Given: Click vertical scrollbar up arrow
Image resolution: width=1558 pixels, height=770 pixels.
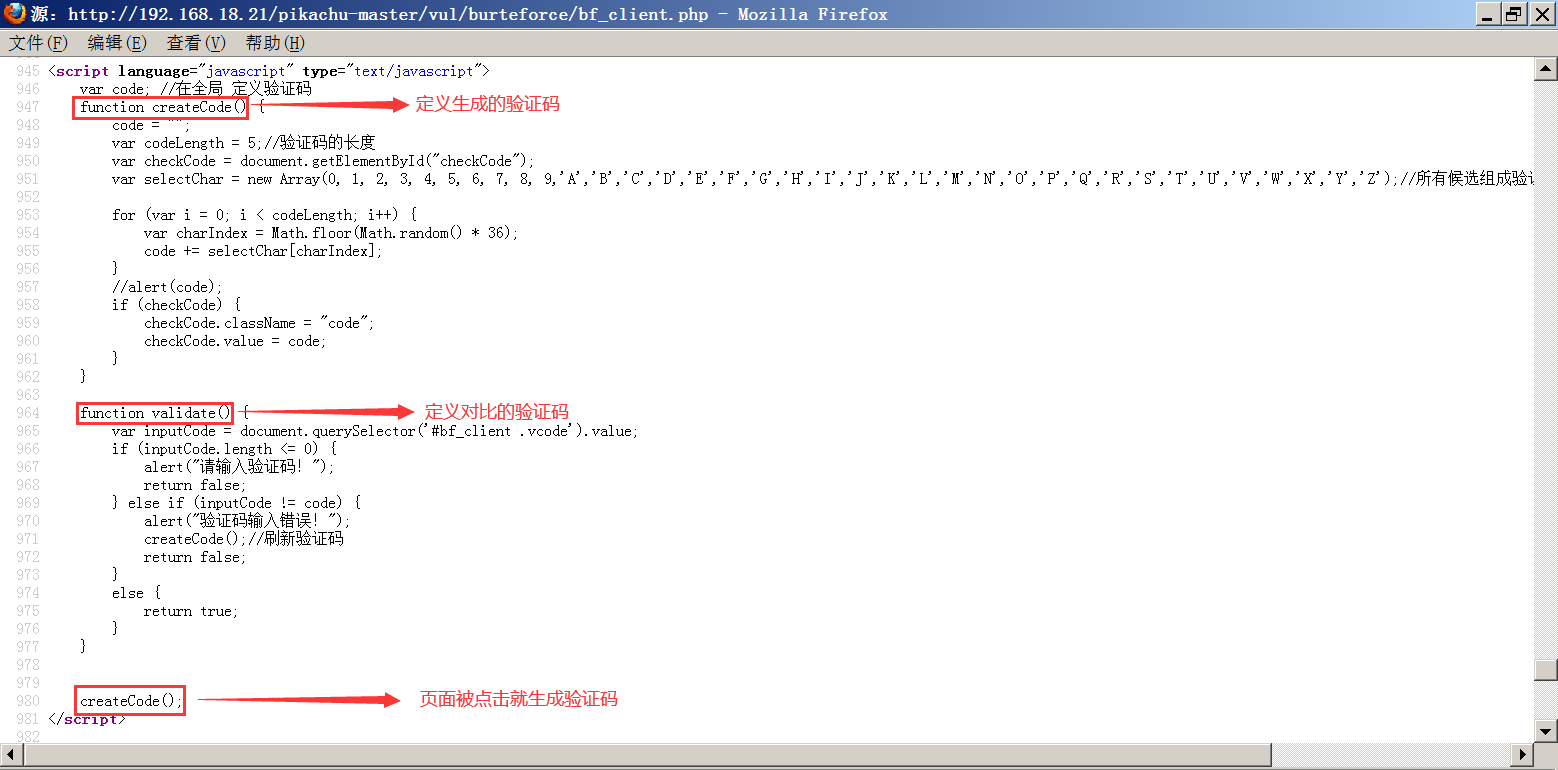Looking at the screenshot, I should tap(1546, 68).
